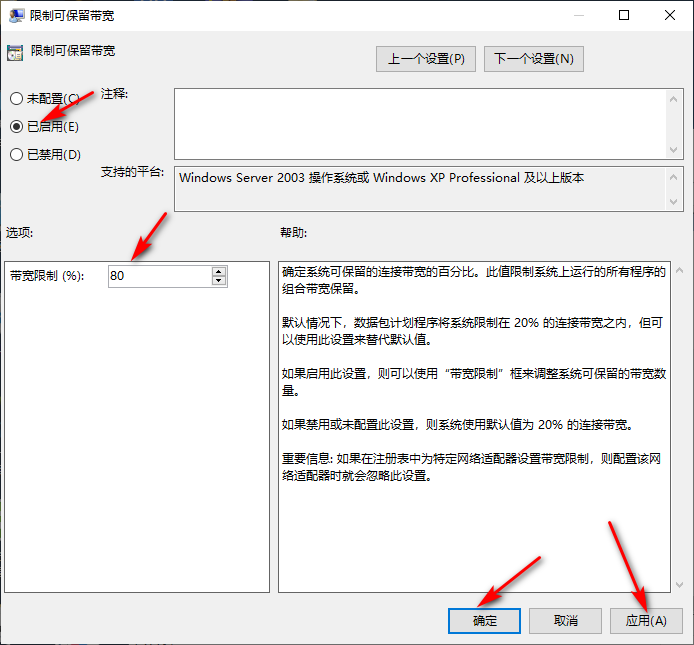Go to 下一个设置(N)
The image size is (694, 645).
point(533,58)
